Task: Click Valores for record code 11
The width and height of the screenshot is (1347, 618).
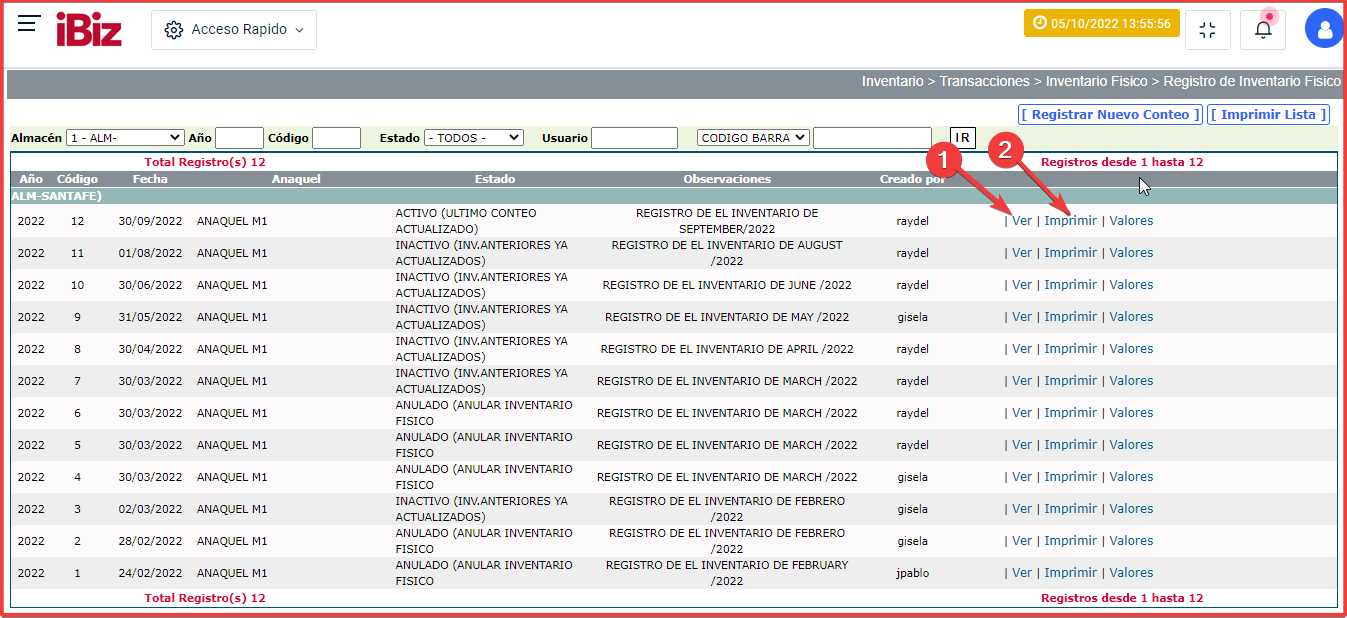Action: point(1131,253)
